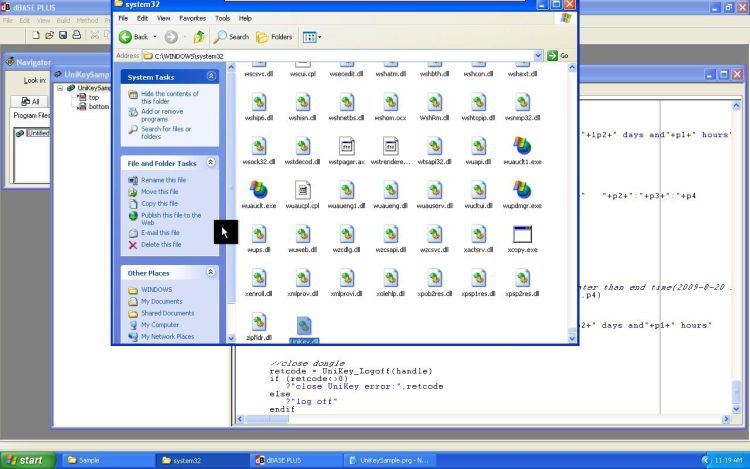Select the wuauclt.exe file icon
750x469 pixels.
[x=259, y=190]
